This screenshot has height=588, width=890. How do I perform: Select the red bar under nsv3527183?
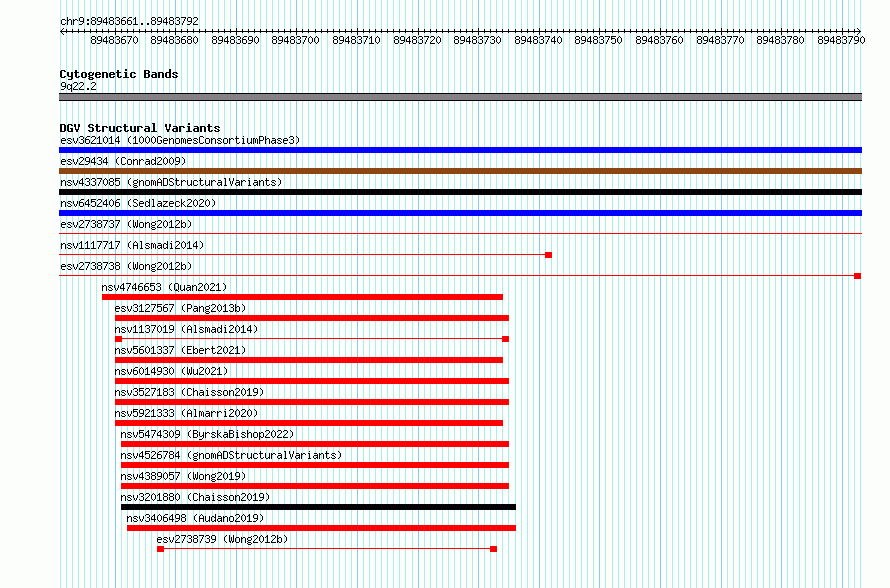point(312,402)
